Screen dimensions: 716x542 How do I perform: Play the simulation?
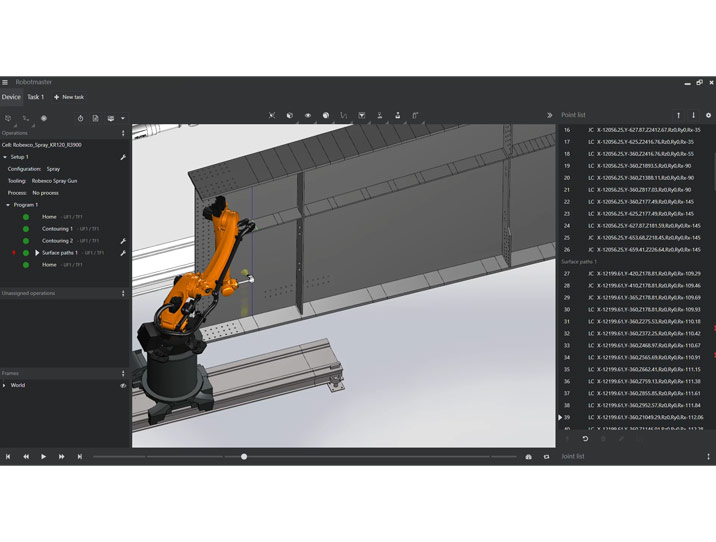43,457
